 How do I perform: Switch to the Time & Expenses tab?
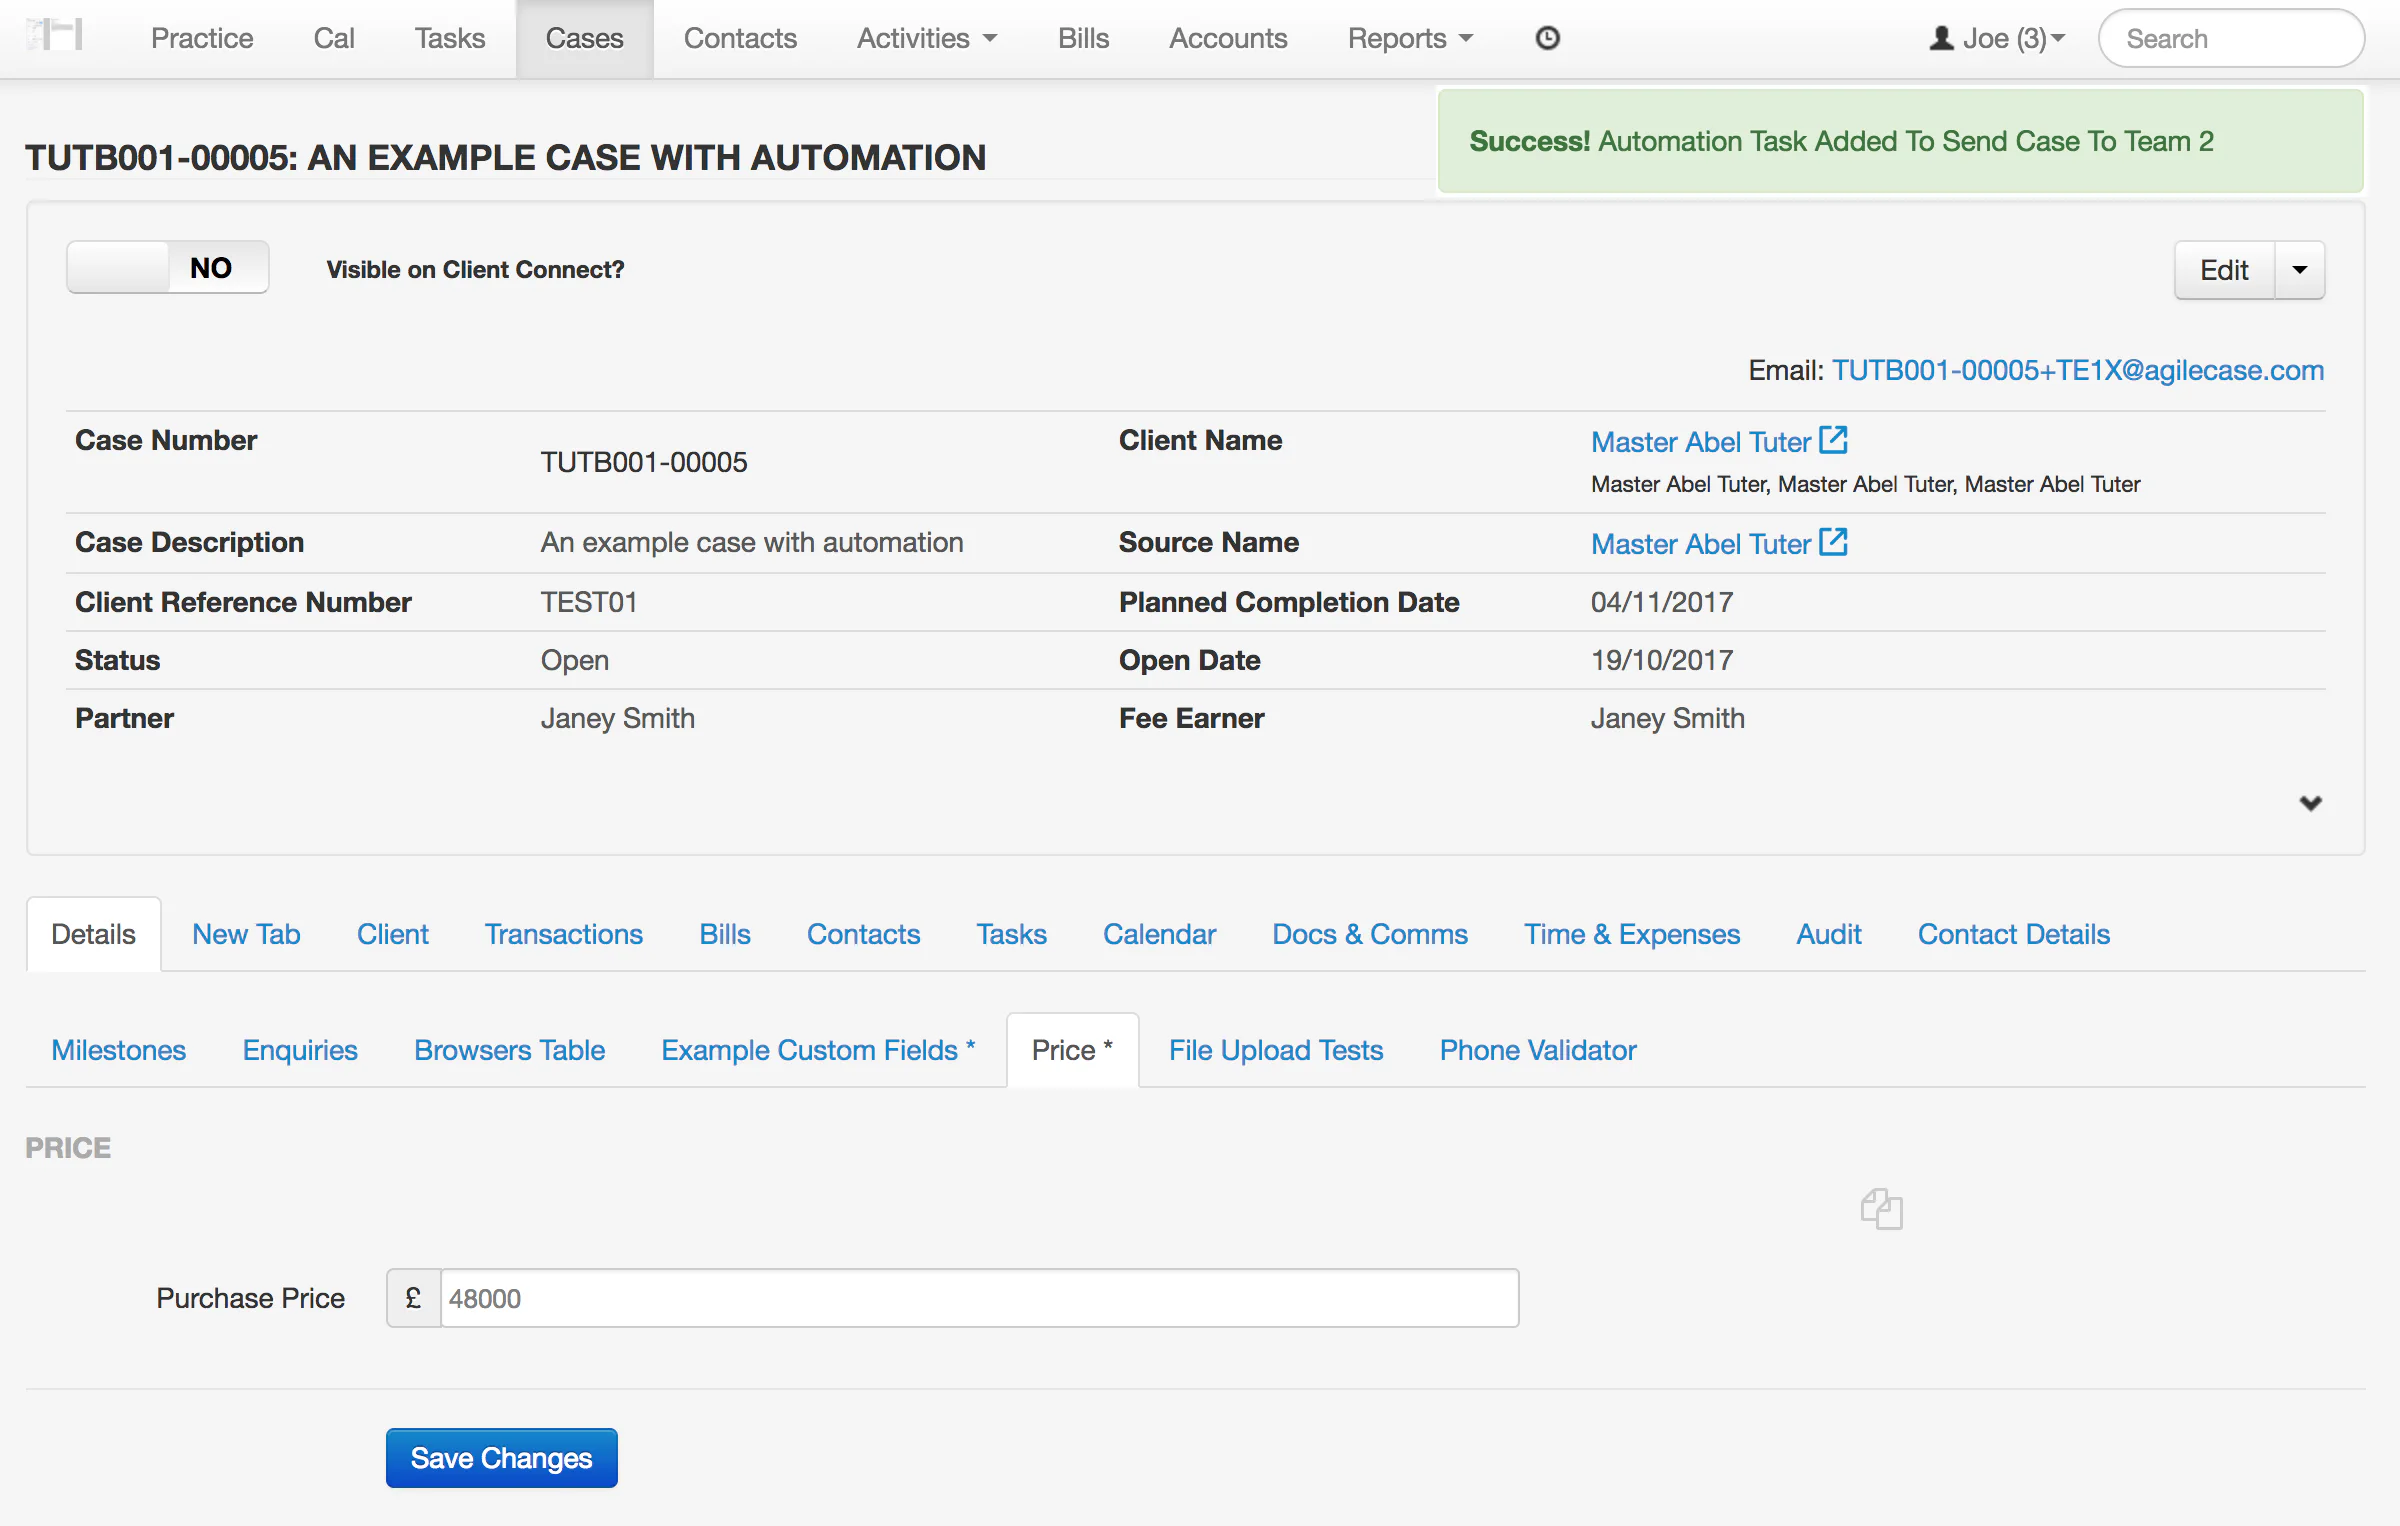pyautogui.click(x=1631, y=933)
